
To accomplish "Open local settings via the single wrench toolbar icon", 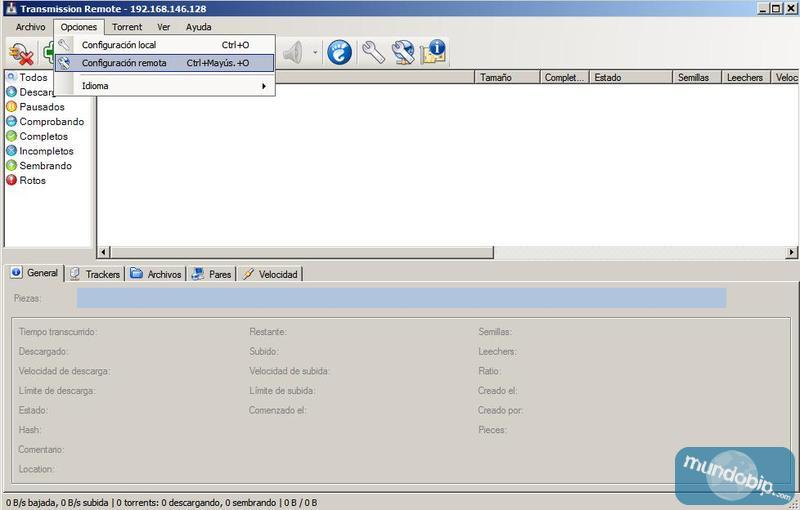I will [373, 53].
